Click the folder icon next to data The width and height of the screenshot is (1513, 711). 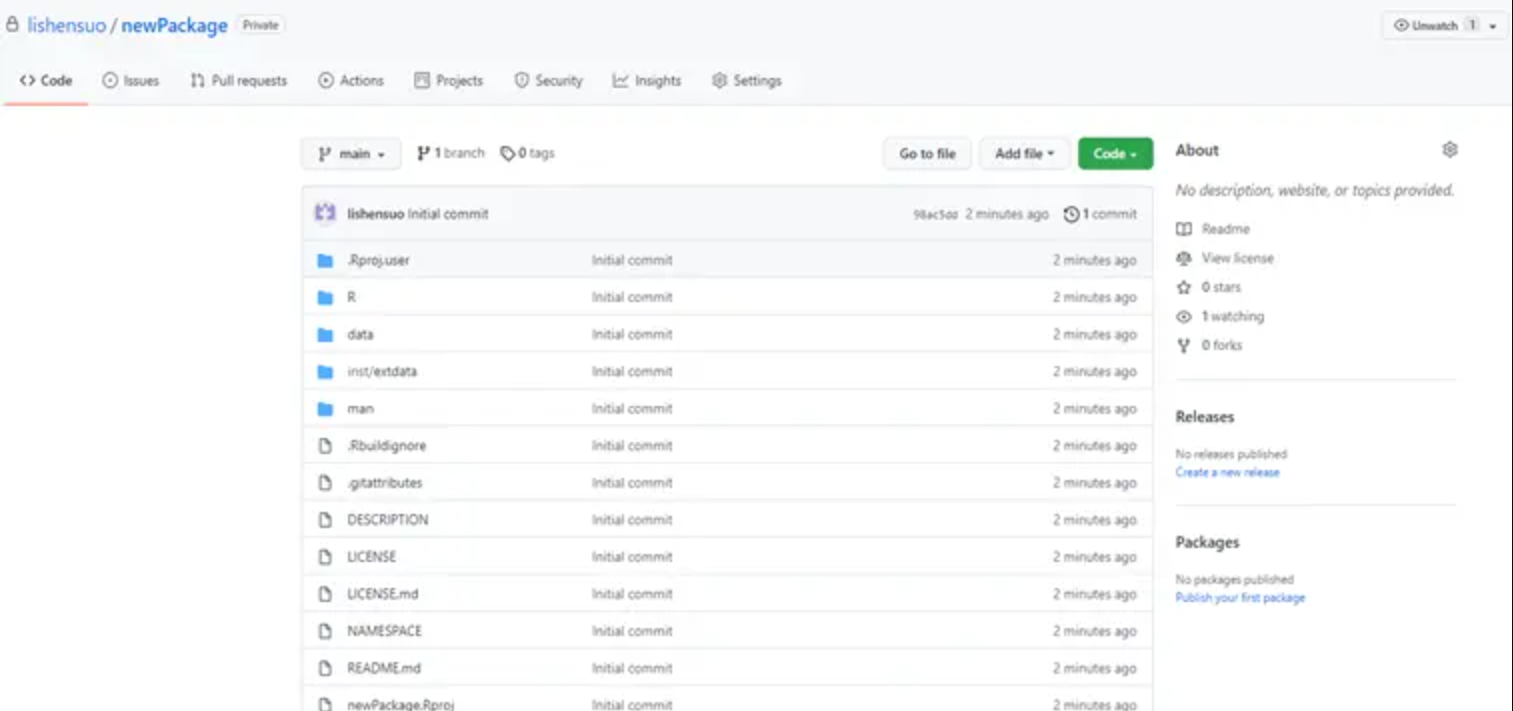coord(325,335)
